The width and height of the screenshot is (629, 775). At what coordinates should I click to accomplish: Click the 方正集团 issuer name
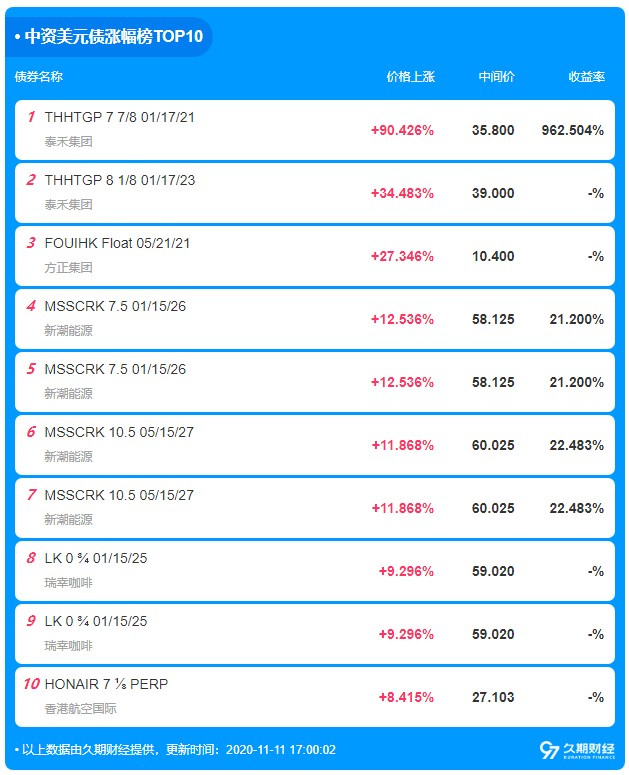pyautogui.click(x=69, y=267)
